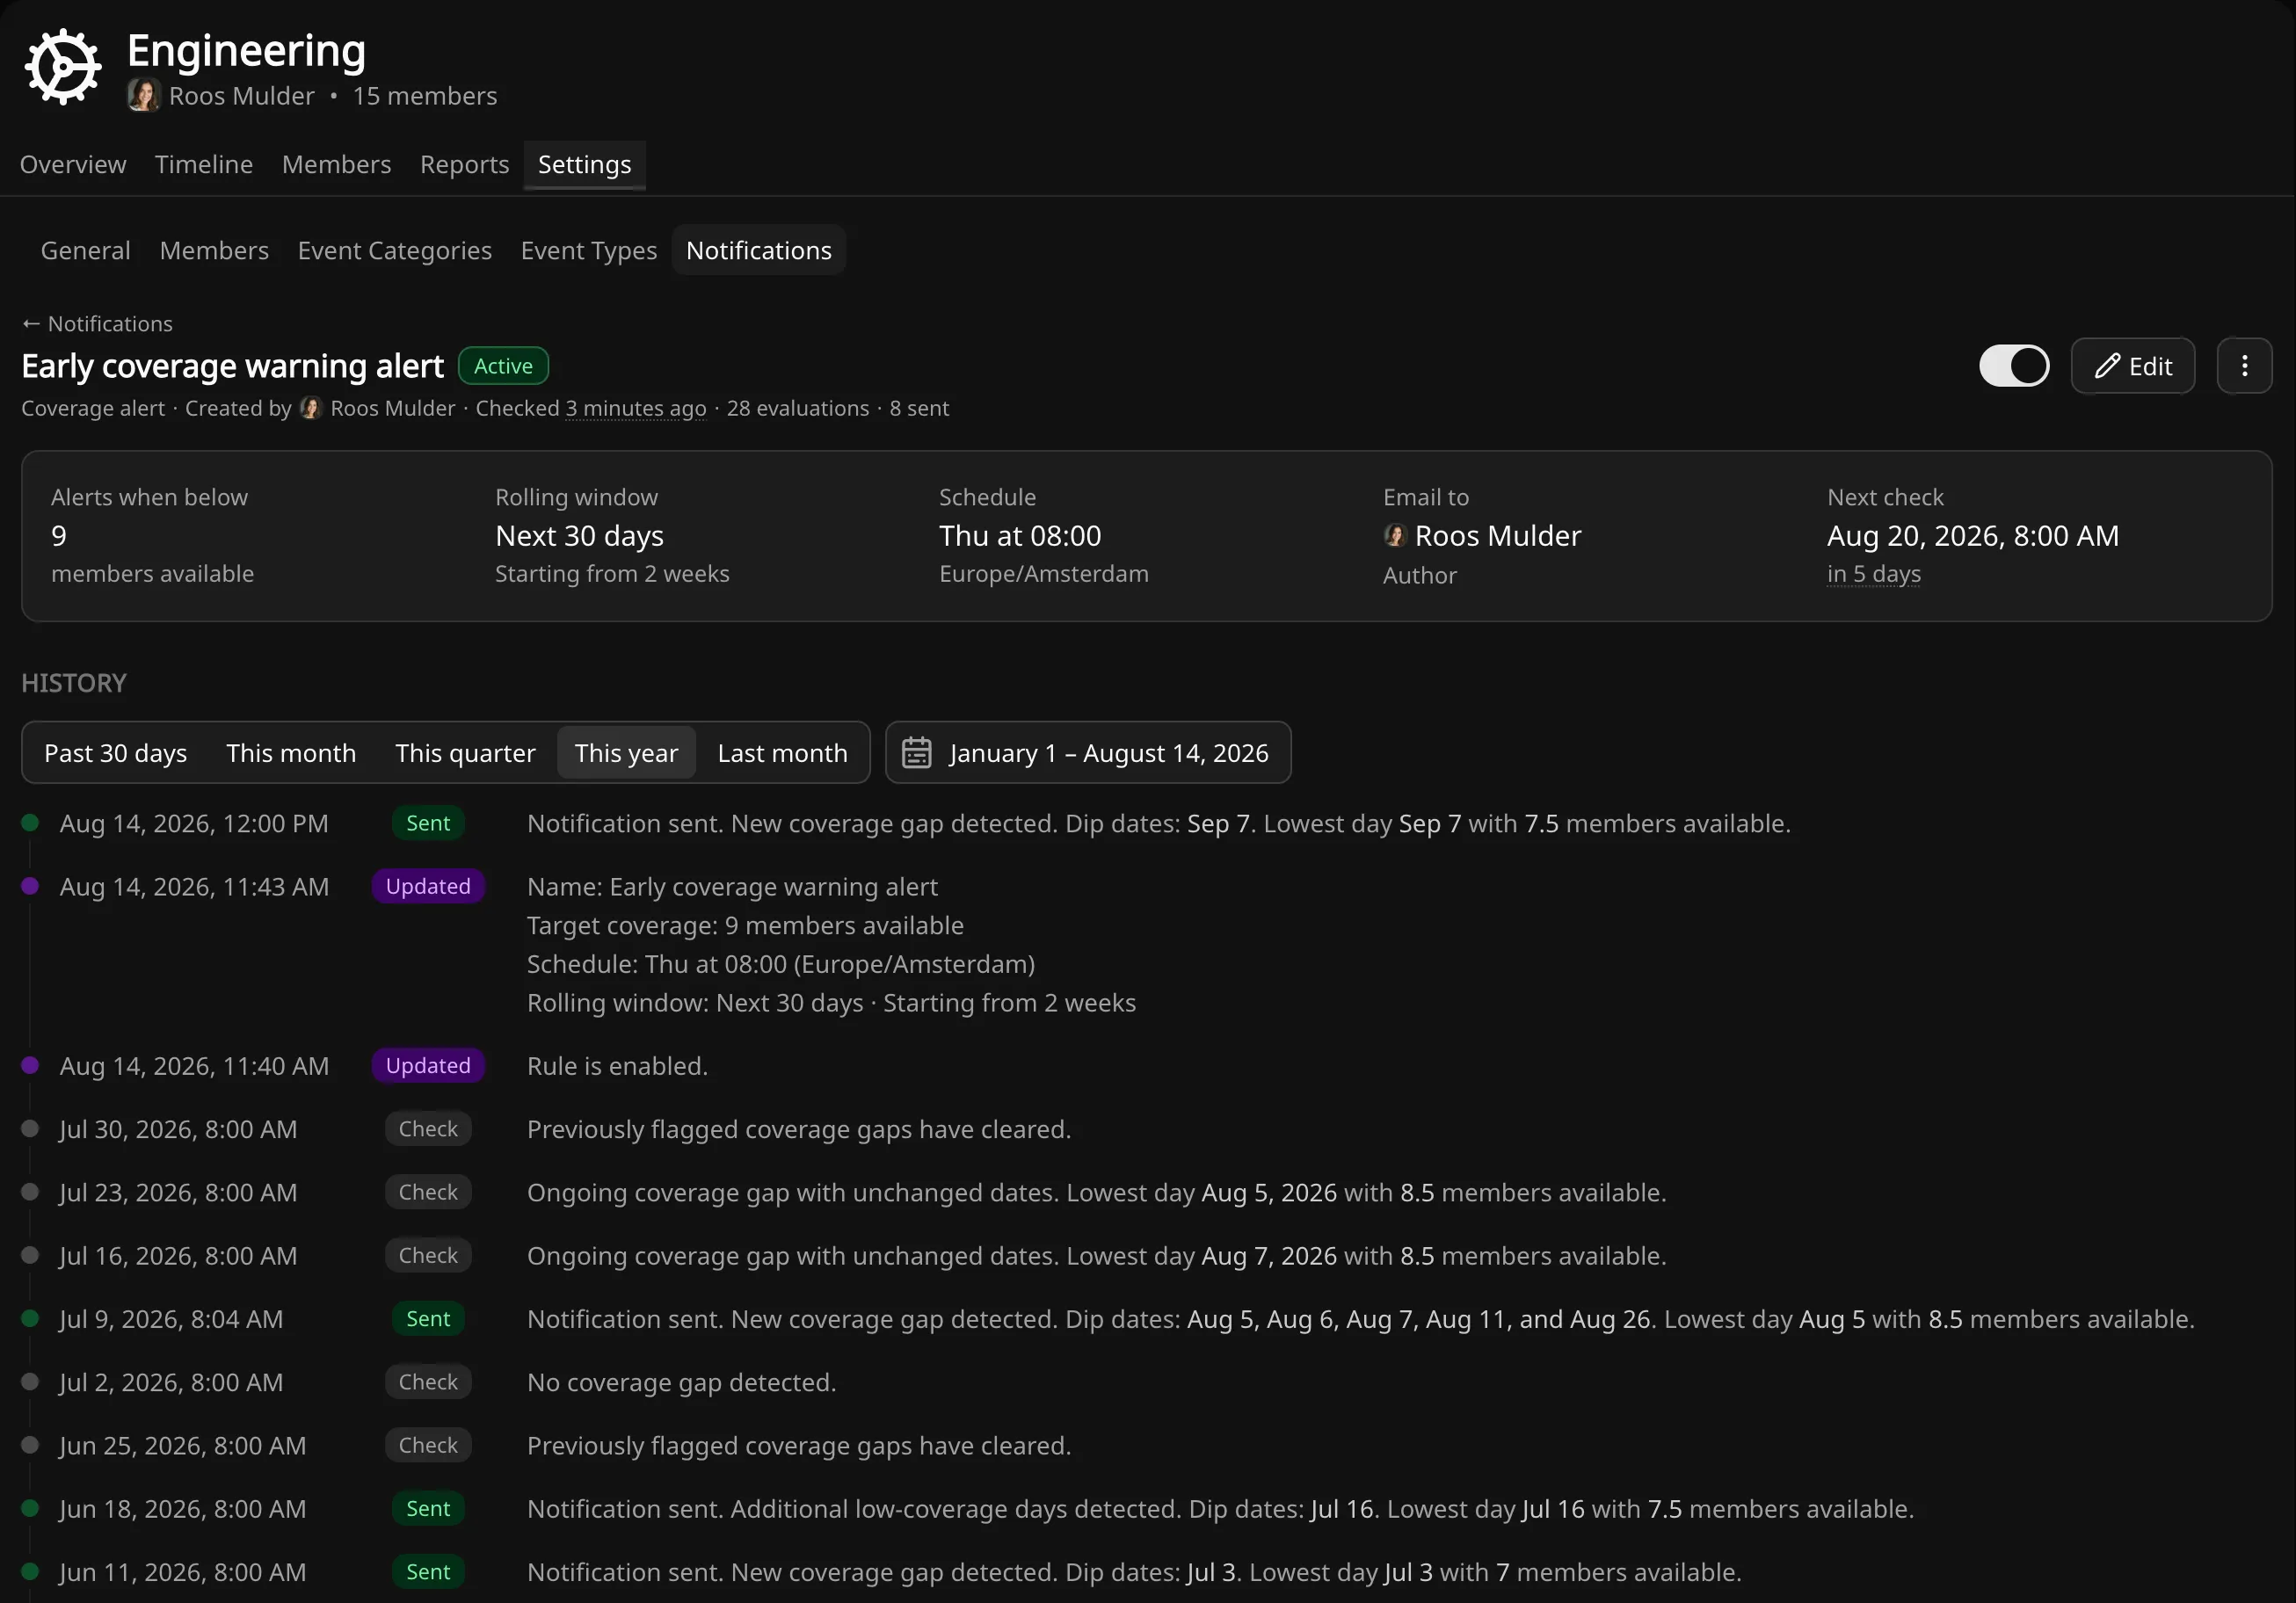Click 'Next 30 days' rolling window value
2296x1603 pixels.
coord(579,536)
